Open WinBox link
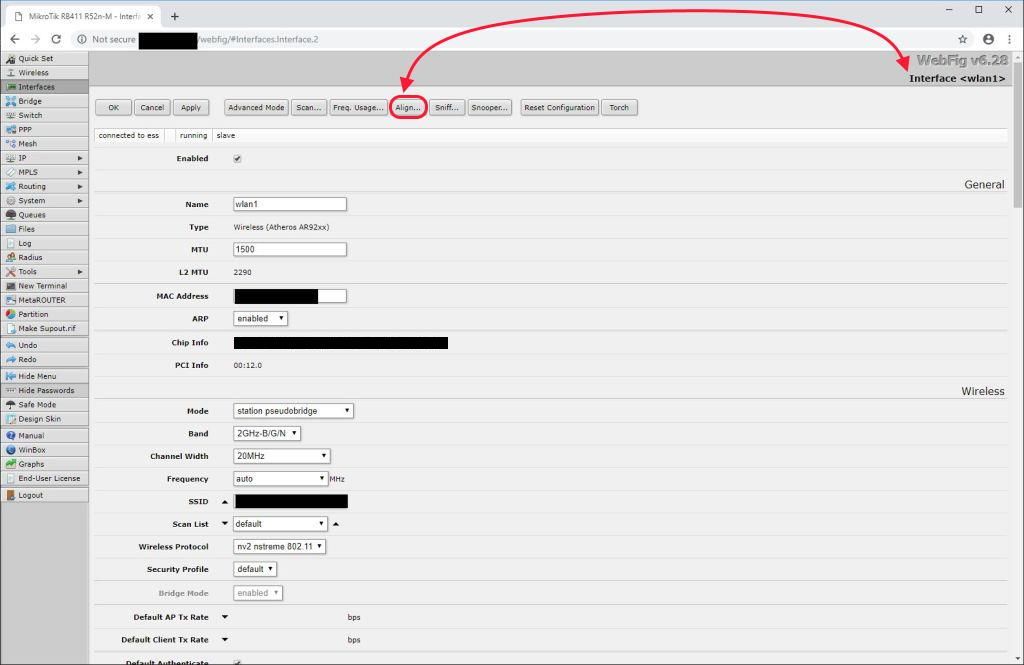This screenshot has width=1024, height=665. tap(44, 450)
